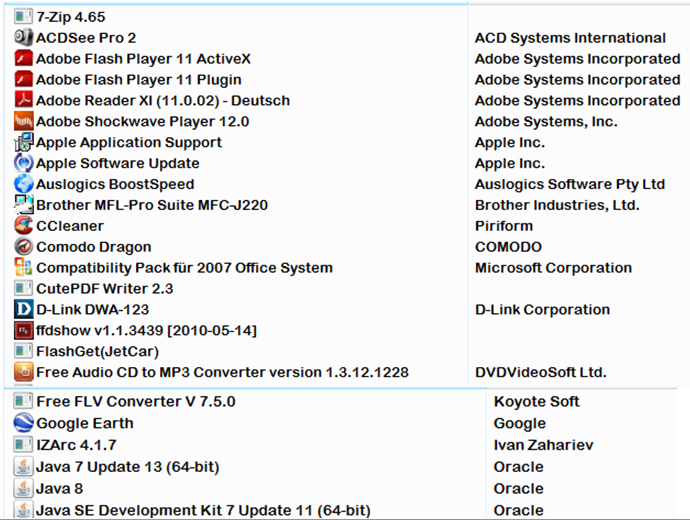Image resolution: width=690 pixels, height=520 pixels.
Task: Select Brother MFL-Pro Suite MFC-J220 name
Action: [152, 205]
